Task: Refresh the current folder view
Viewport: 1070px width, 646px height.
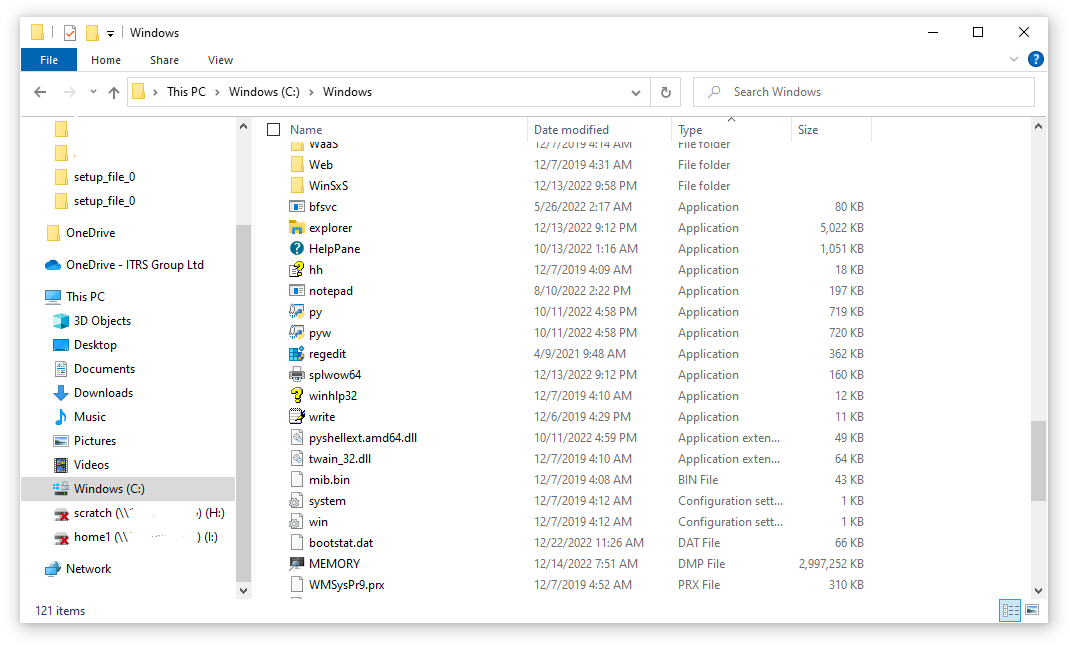Action: coord(666,92)
